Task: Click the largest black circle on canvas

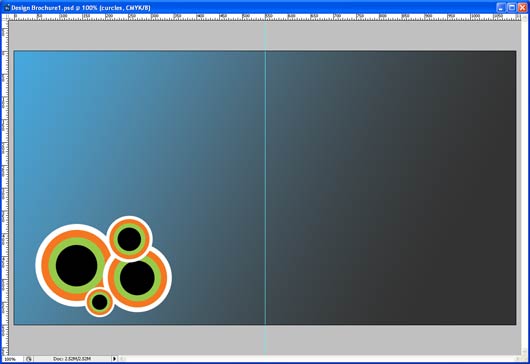Action: 77,266
